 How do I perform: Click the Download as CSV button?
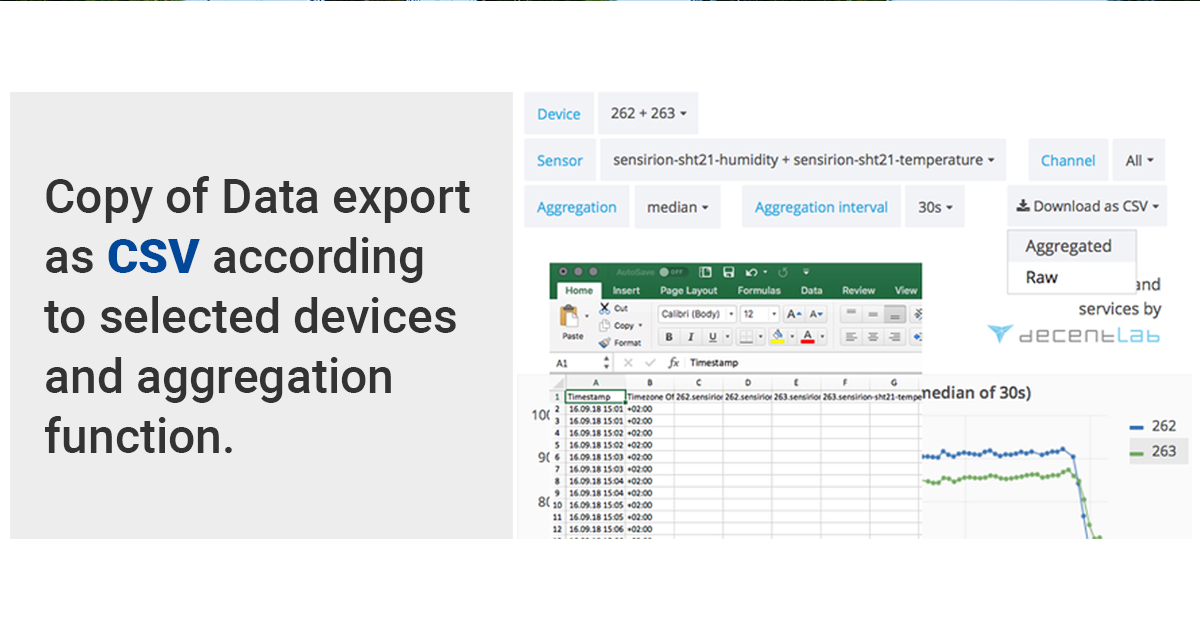point(1087,206)
